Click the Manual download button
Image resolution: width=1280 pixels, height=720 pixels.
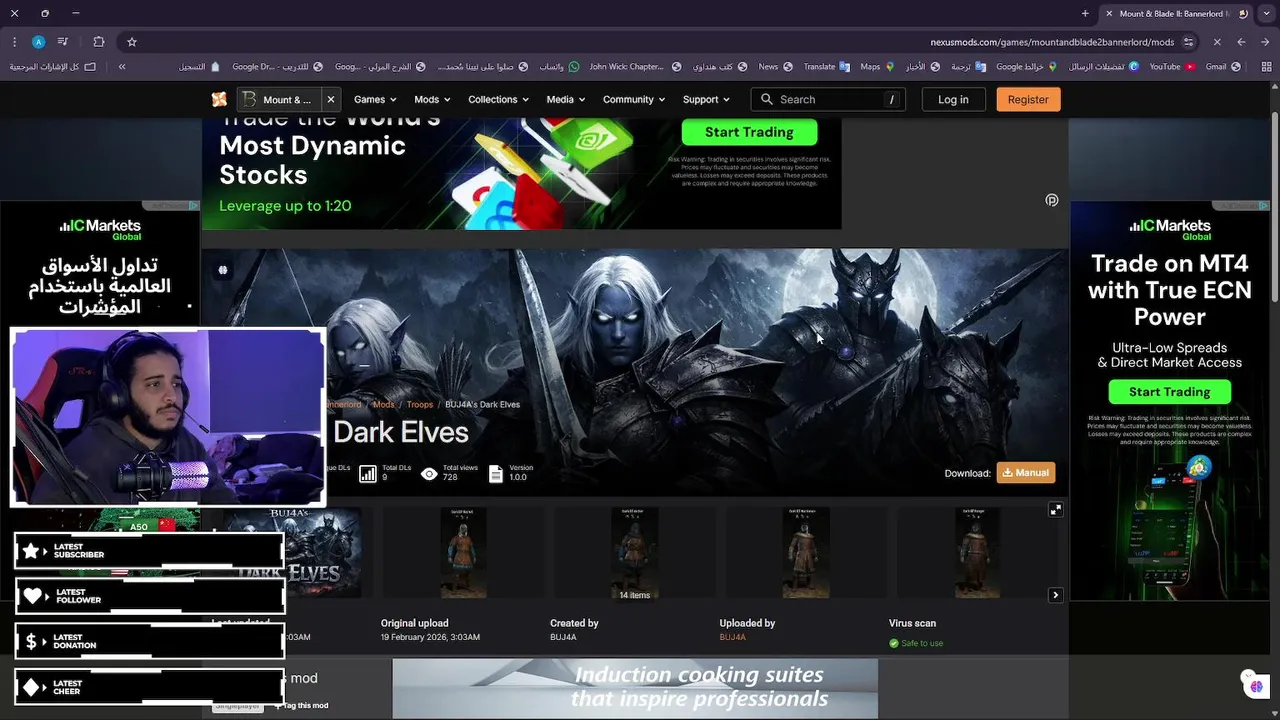click(1026, 473)
